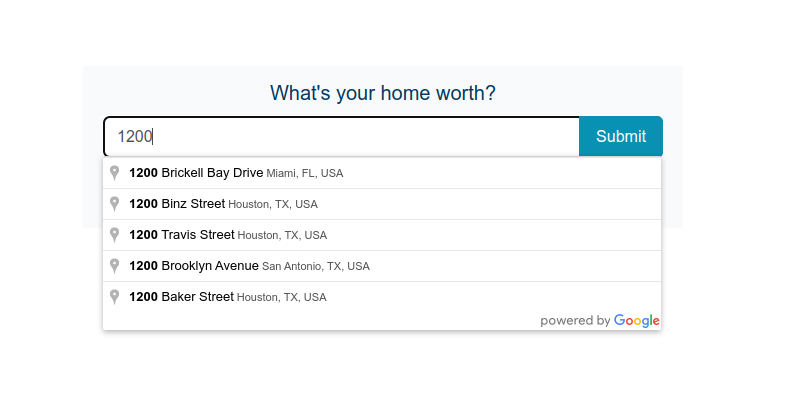Click the map pin beside Baker Street
The height and width of the screenshot is (412, 799).
115,297
